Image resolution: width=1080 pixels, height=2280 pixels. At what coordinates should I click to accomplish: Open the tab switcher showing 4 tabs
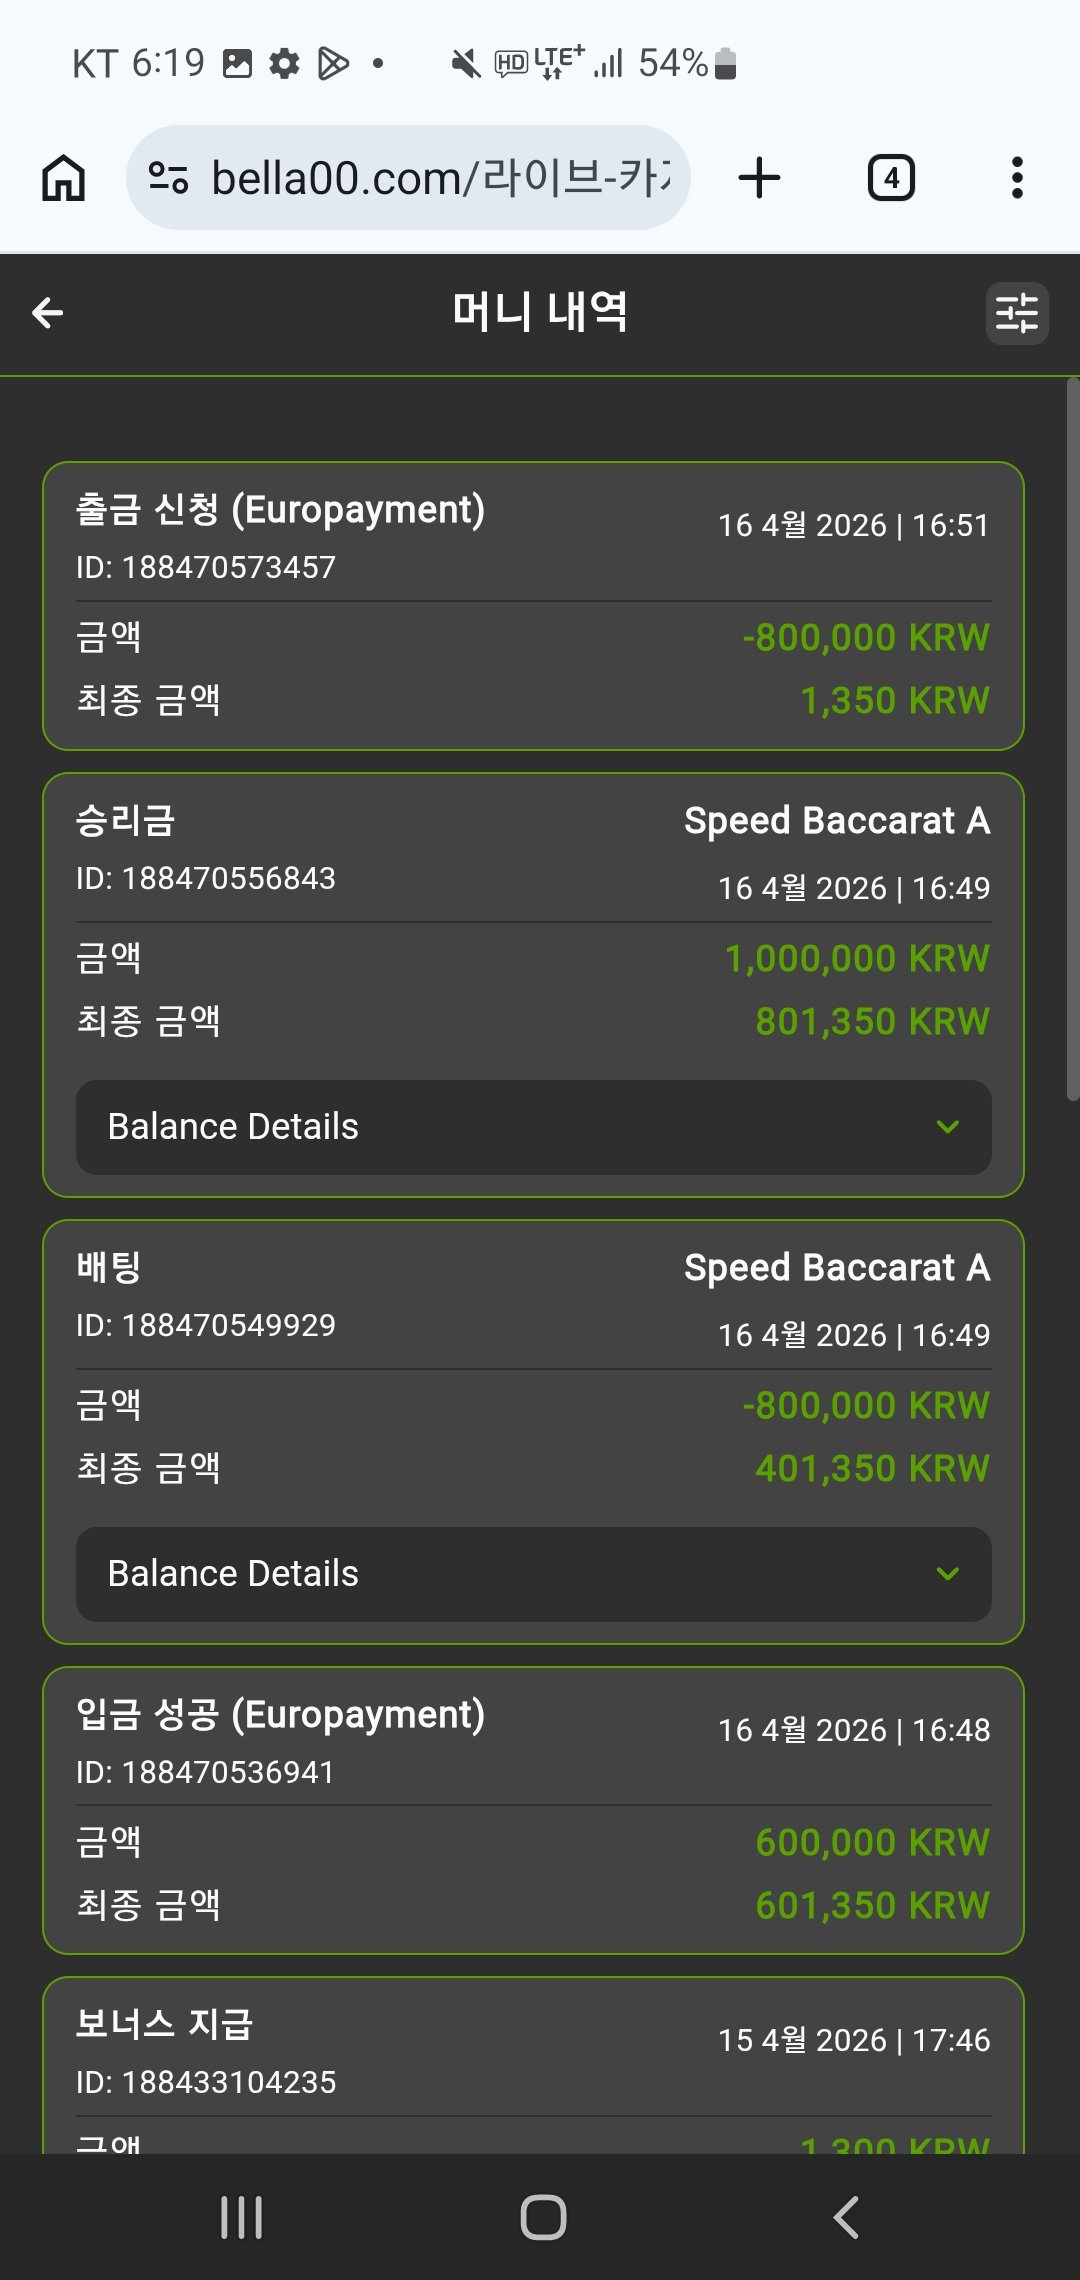point(890,178)
